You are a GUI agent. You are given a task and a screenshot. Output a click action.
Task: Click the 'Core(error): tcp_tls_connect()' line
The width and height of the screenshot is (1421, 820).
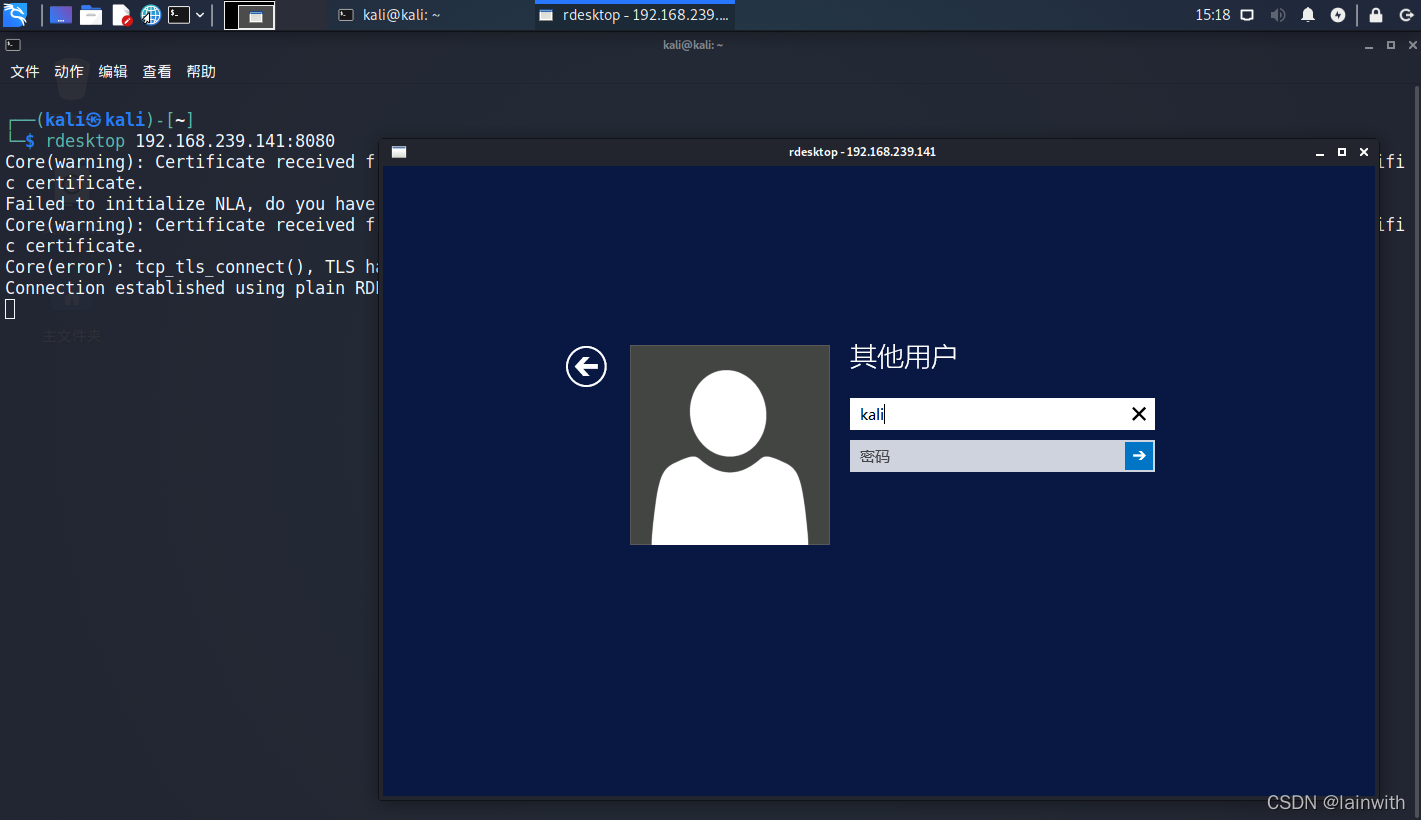tap(190, 267)
